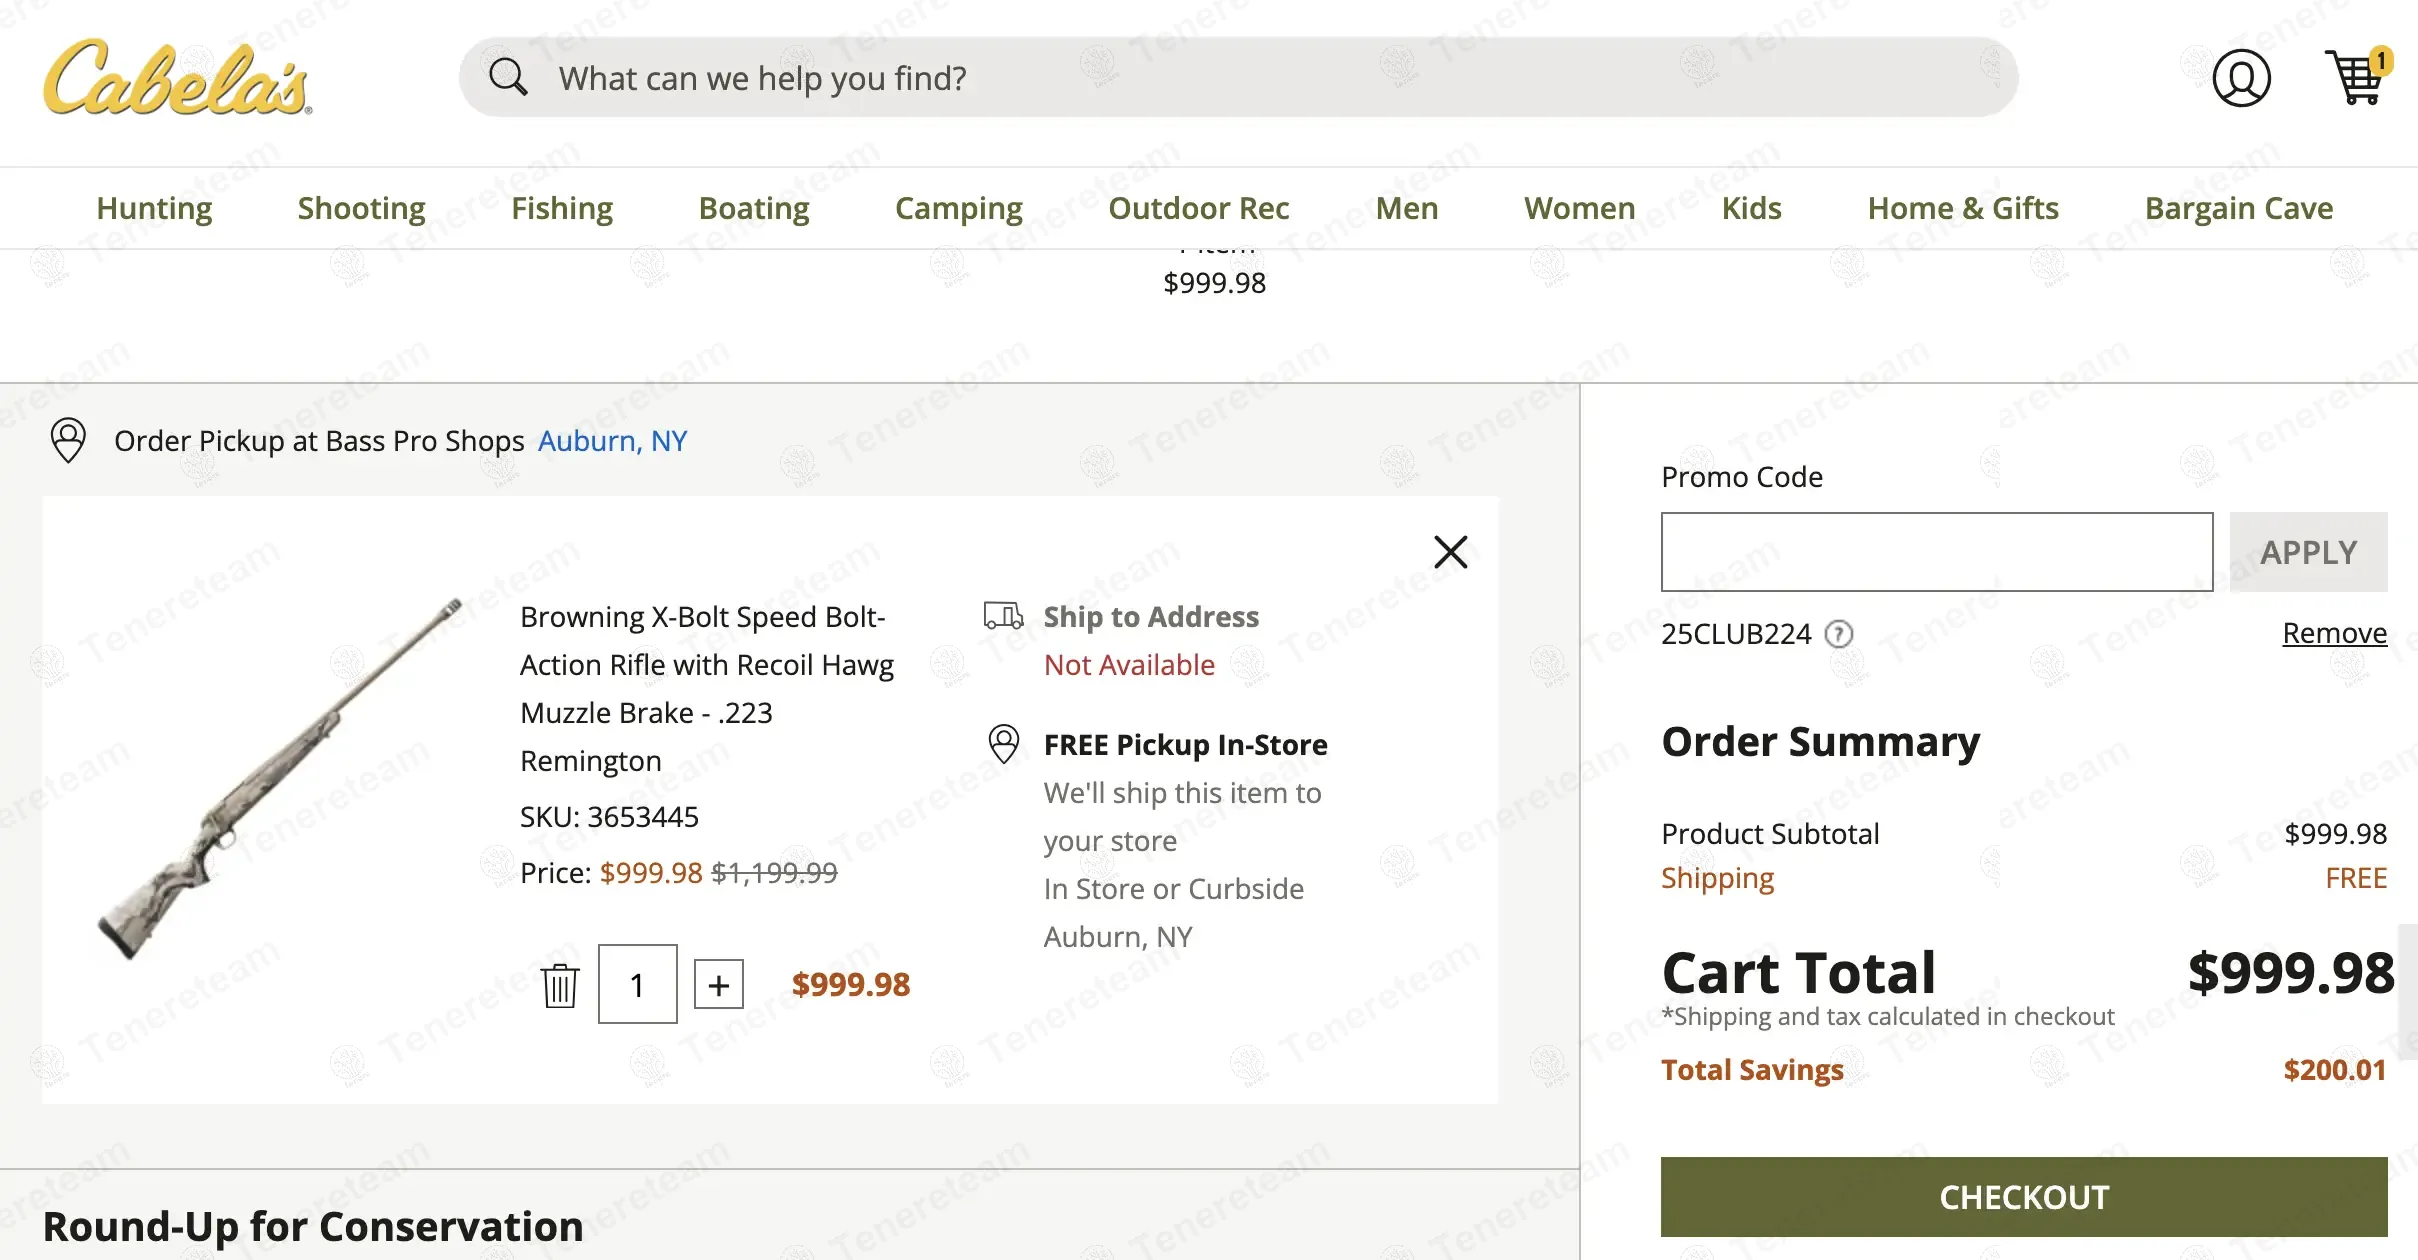Click the shopping cart icon
Viewport: 2418px width, 1260px height.
tap(2356, 77)
